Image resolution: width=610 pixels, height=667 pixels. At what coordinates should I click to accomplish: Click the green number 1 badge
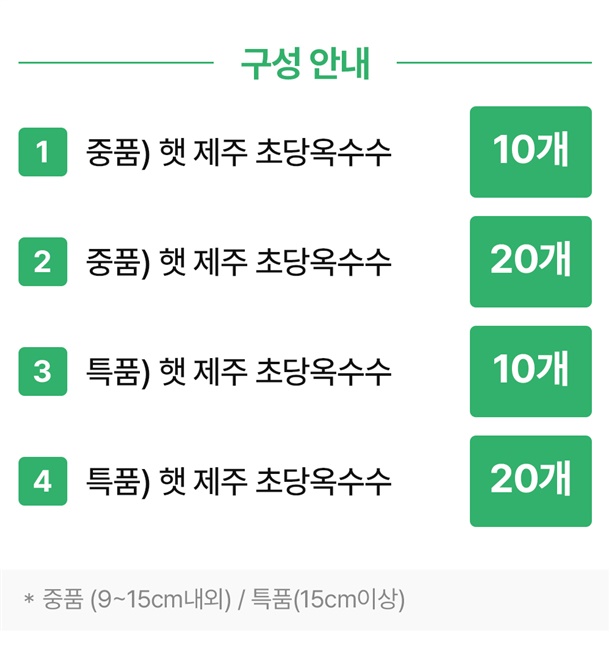tap(43, 152)
